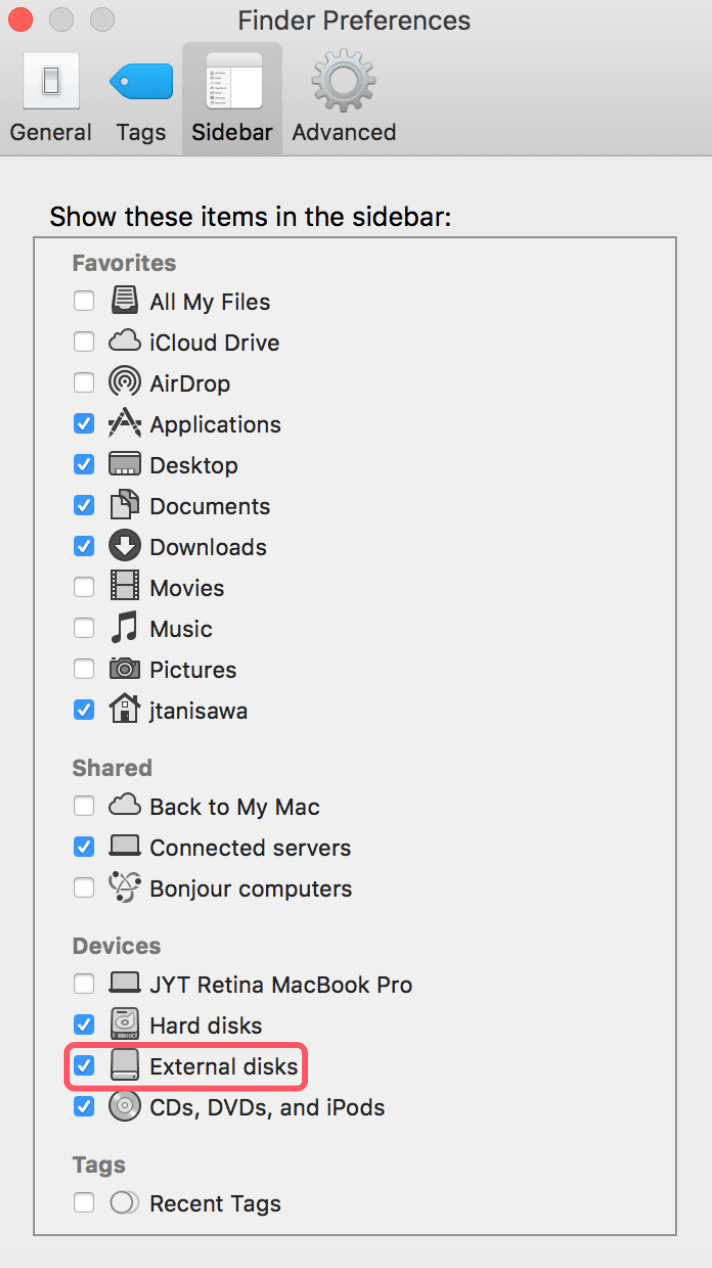This screenshot has height=1268, width=712.
Task: Click the iCloud Drive cloud icon
Action: click(124, 341)
